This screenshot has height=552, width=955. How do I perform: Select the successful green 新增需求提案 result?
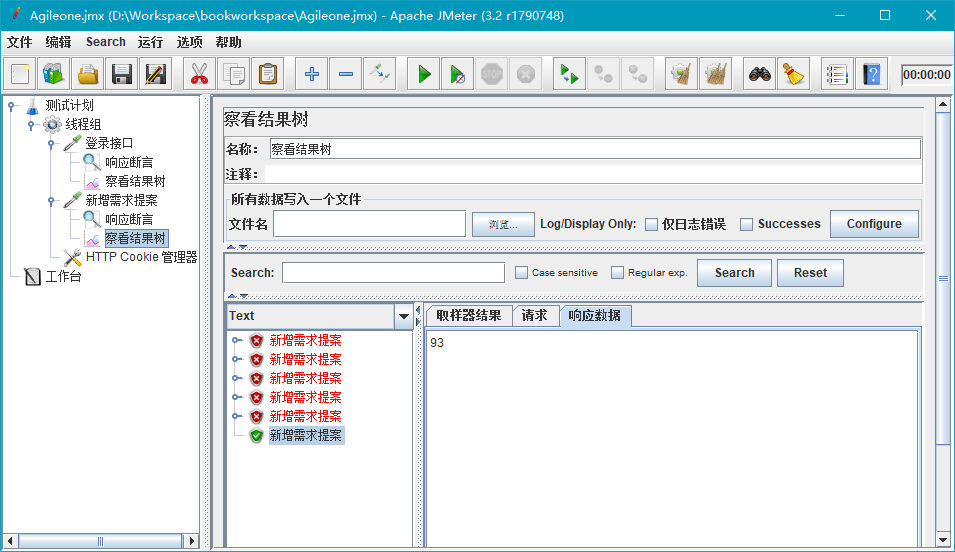coord(306,436)
